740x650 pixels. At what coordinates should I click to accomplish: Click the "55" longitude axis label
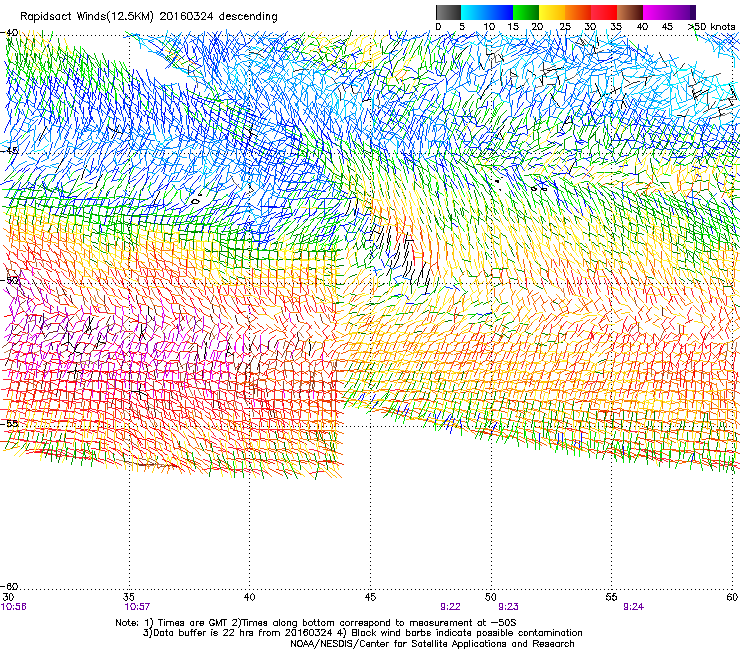click(x=611, y=597)
